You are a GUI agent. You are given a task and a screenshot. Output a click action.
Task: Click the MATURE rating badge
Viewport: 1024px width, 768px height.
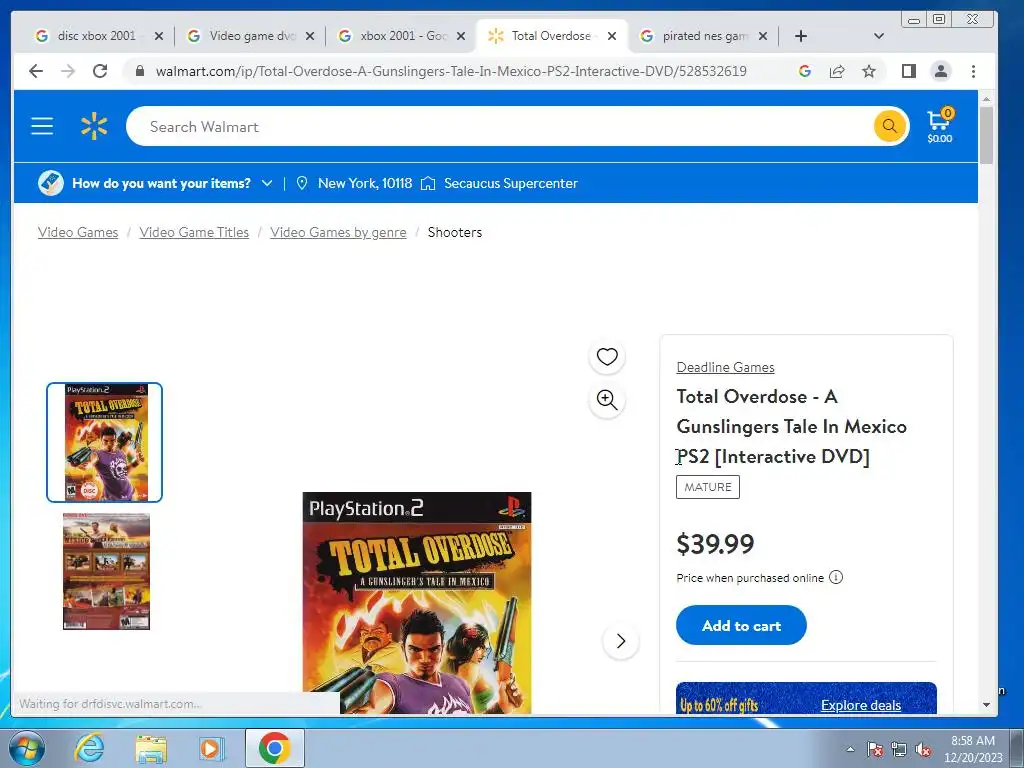point(708,487)
